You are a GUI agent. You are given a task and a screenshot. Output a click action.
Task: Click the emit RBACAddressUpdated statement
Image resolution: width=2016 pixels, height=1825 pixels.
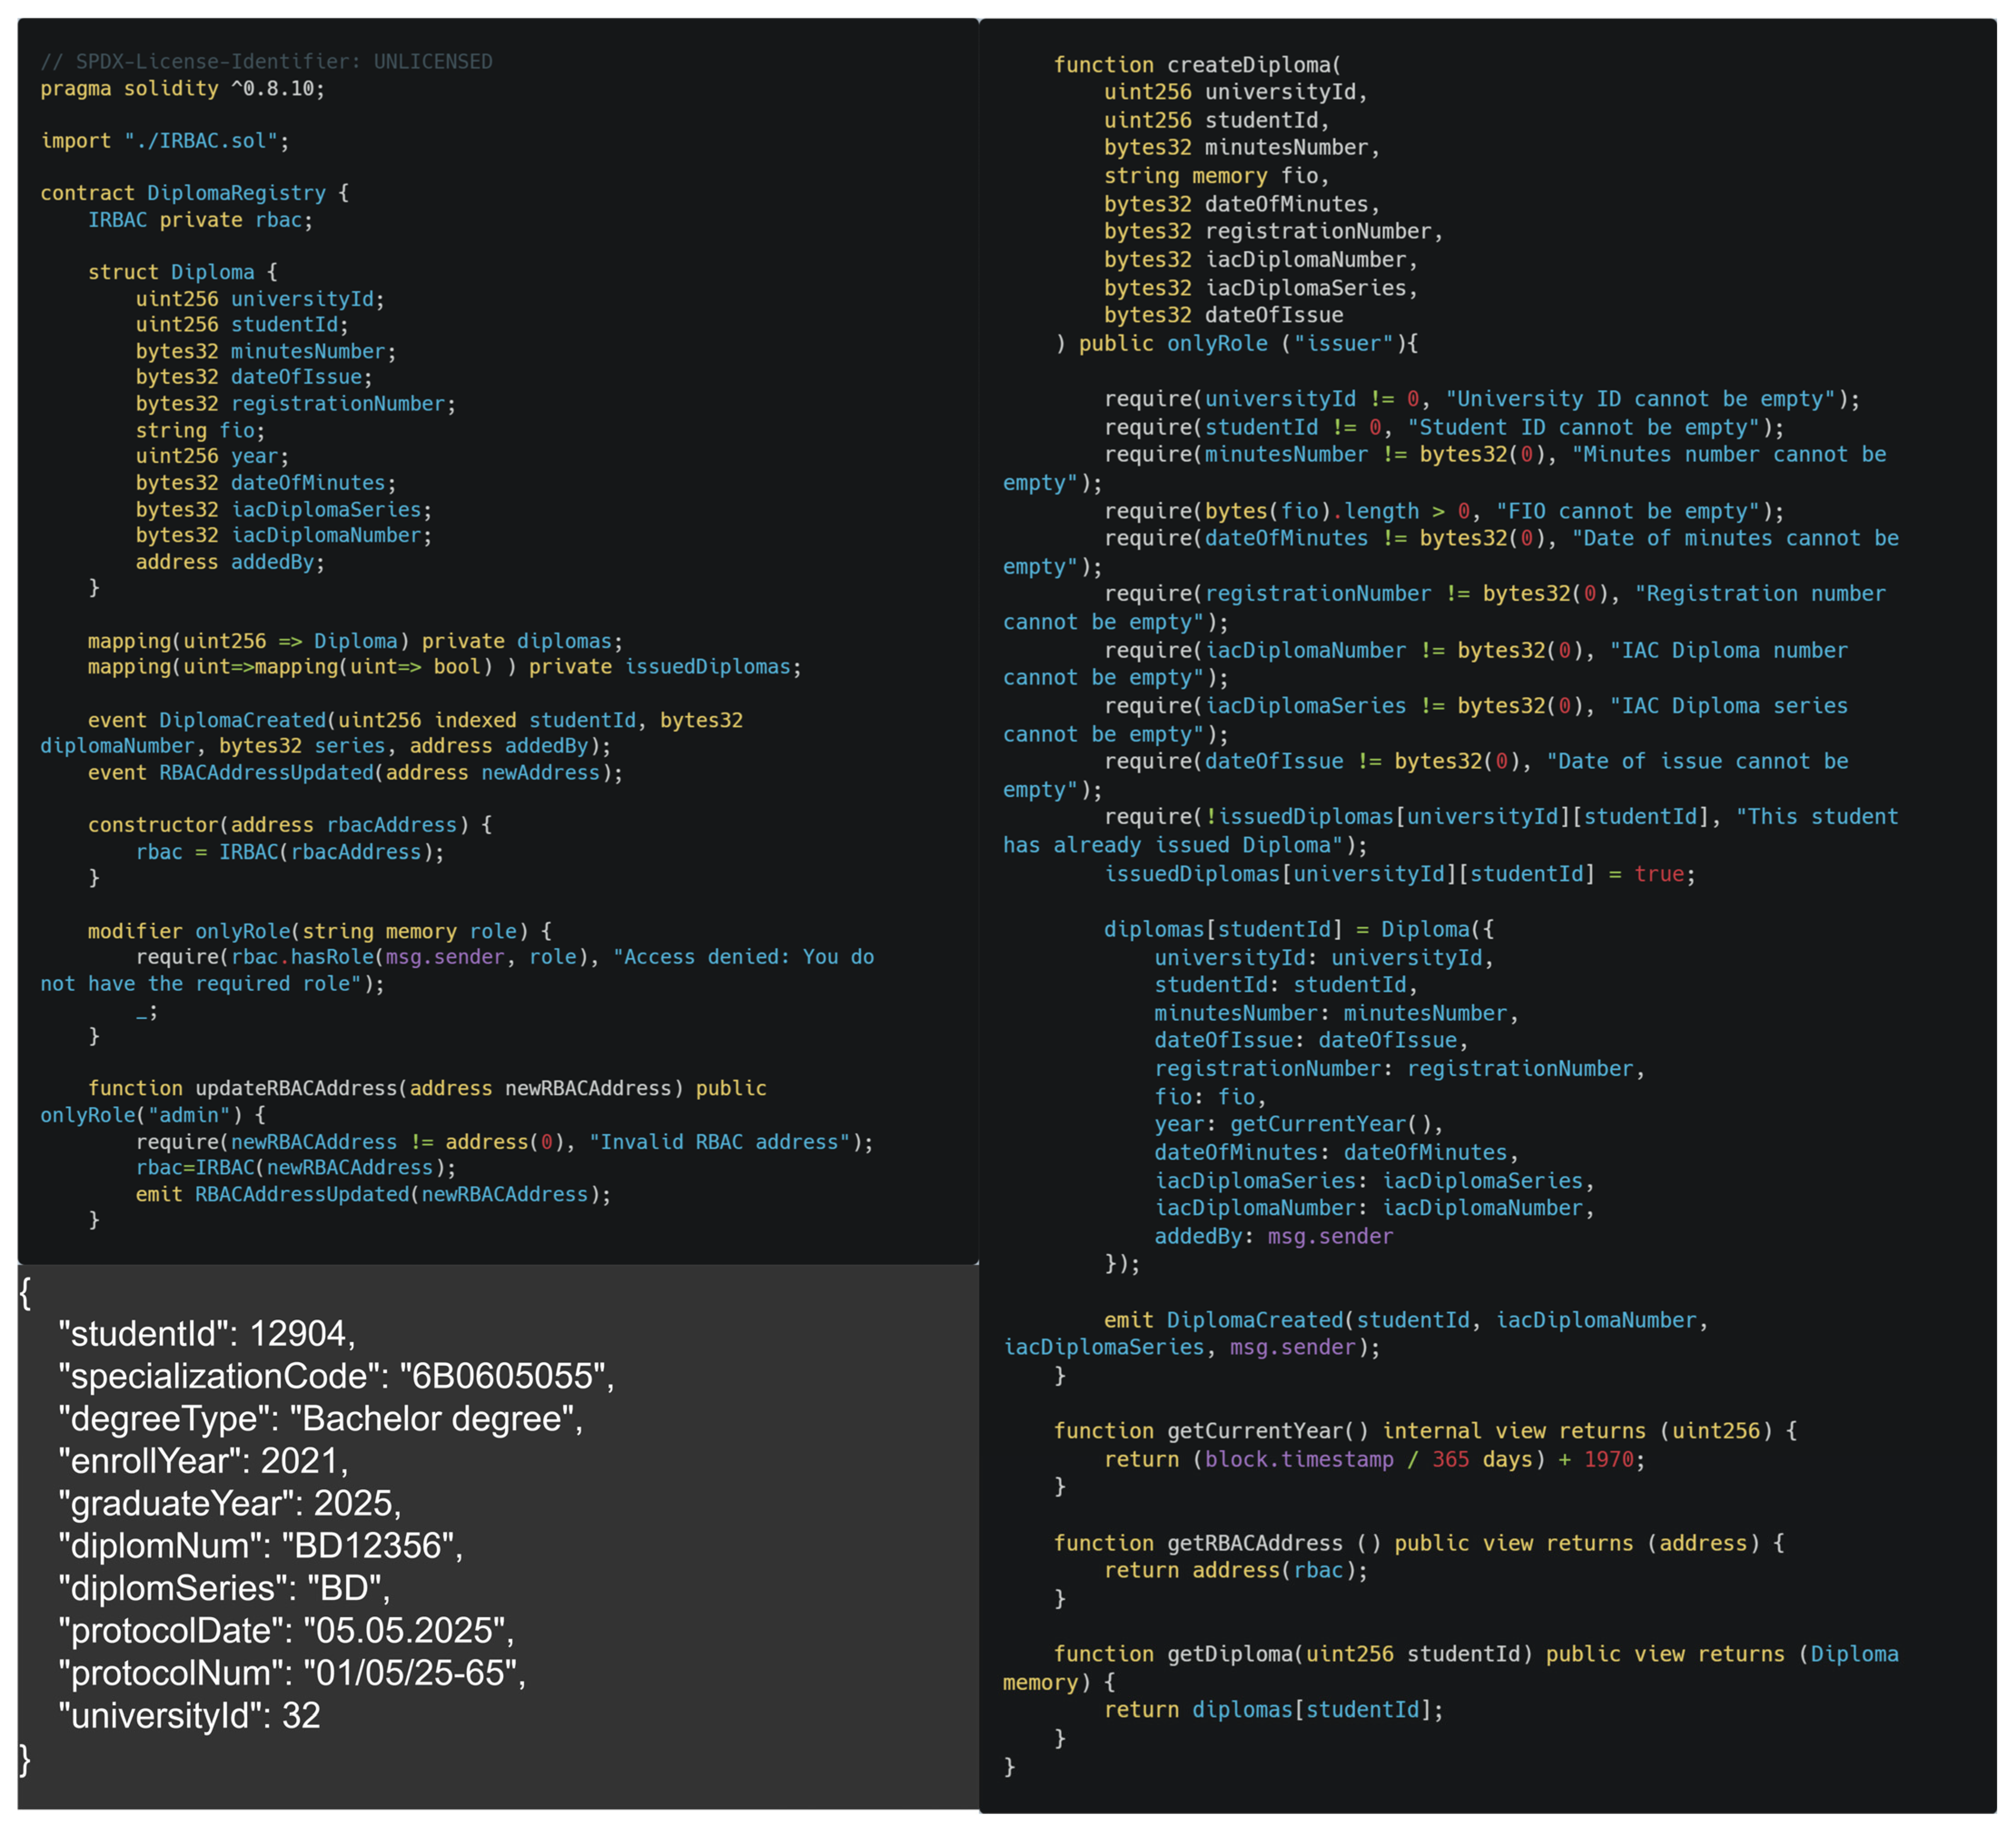tap(373, 1194)
